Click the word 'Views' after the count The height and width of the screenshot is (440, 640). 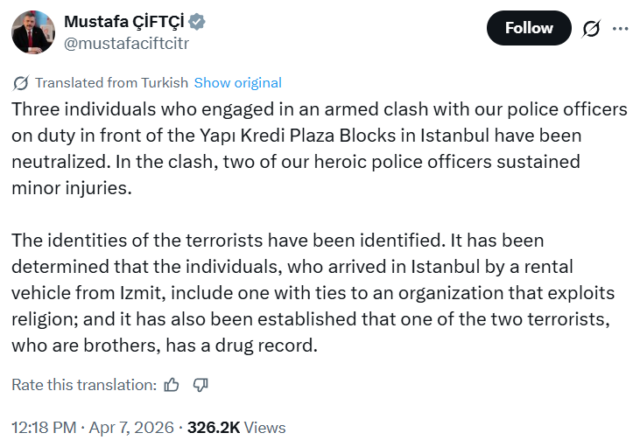(x=265, y=427)
